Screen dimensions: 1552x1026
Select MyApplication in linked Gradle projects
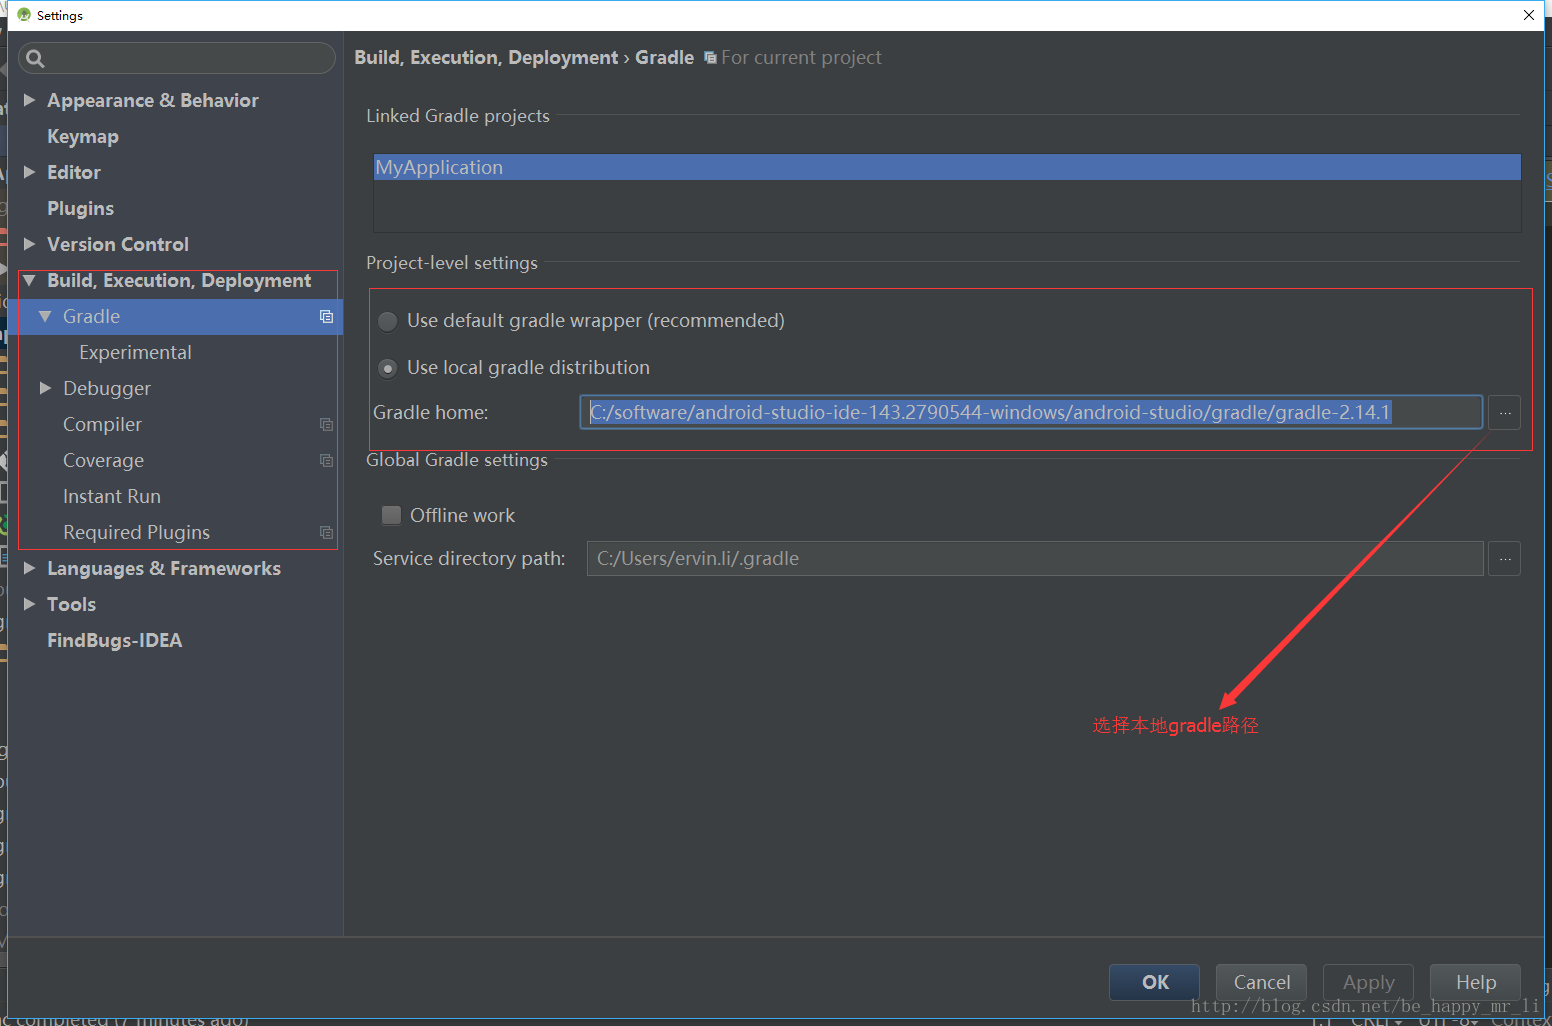(947, 167)
